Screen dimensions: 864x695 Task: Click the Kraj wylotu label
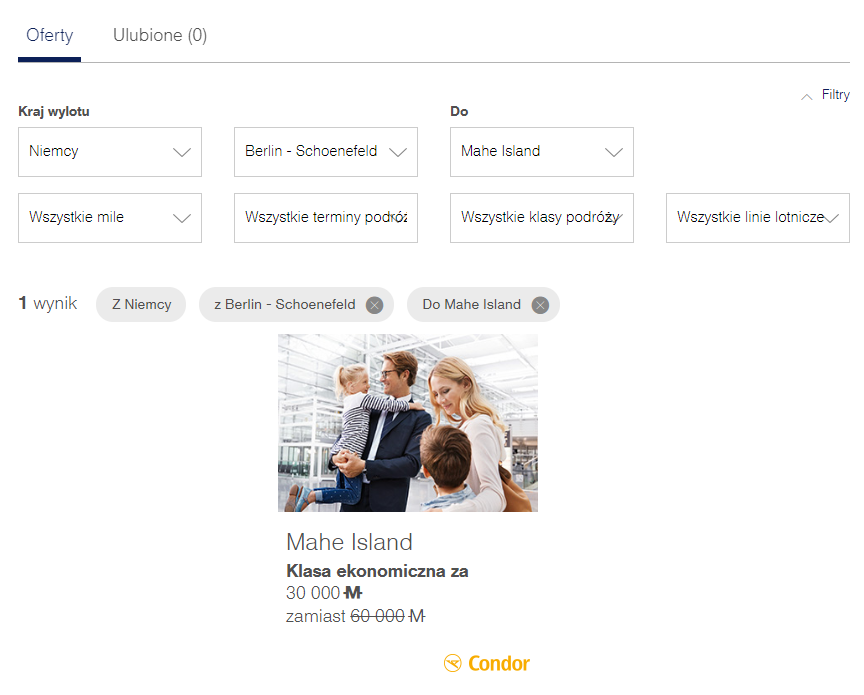click(54, 111)
